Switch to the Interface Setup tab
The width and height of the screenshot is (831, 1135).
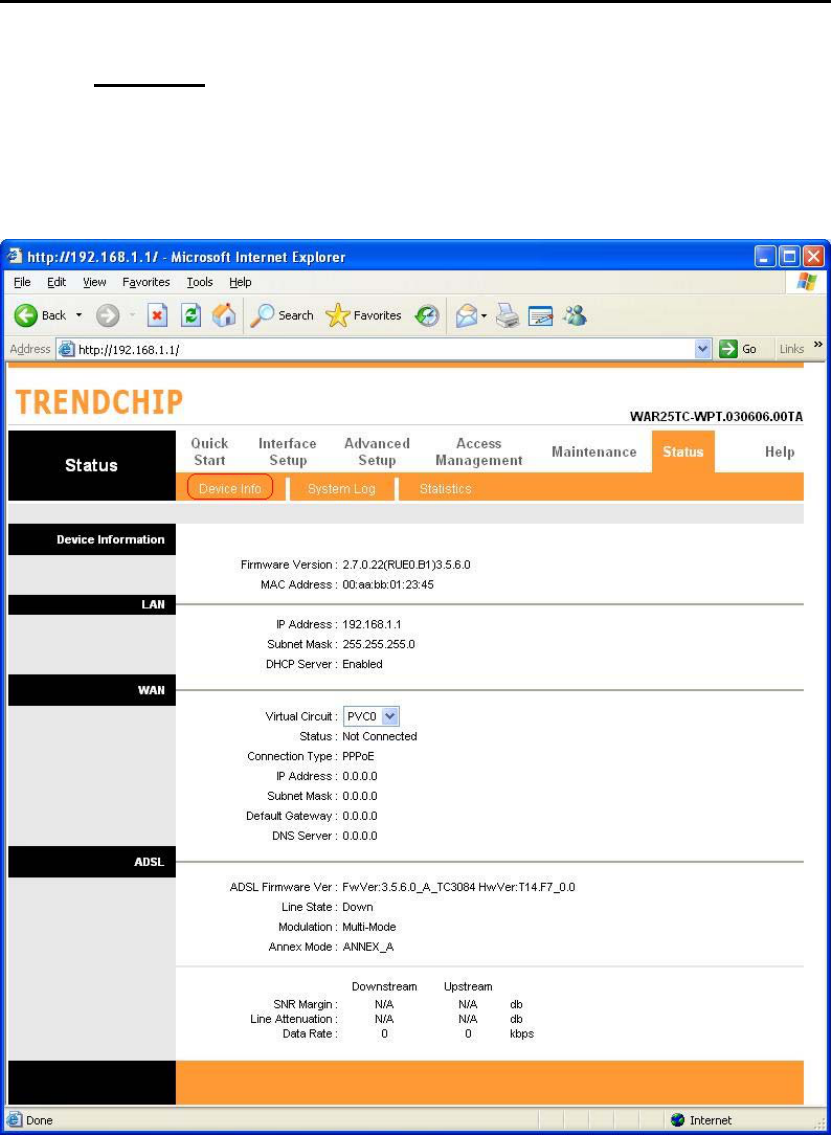pos(287,452)
